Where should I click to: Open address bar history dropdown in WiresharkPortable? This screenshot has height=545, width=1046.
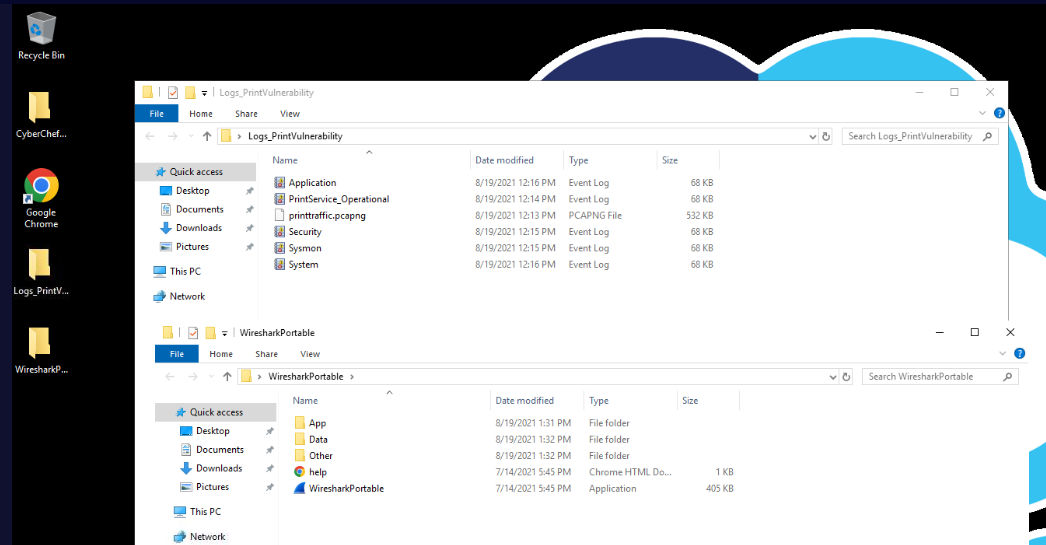pyautogui.click(x=833, y=377)
